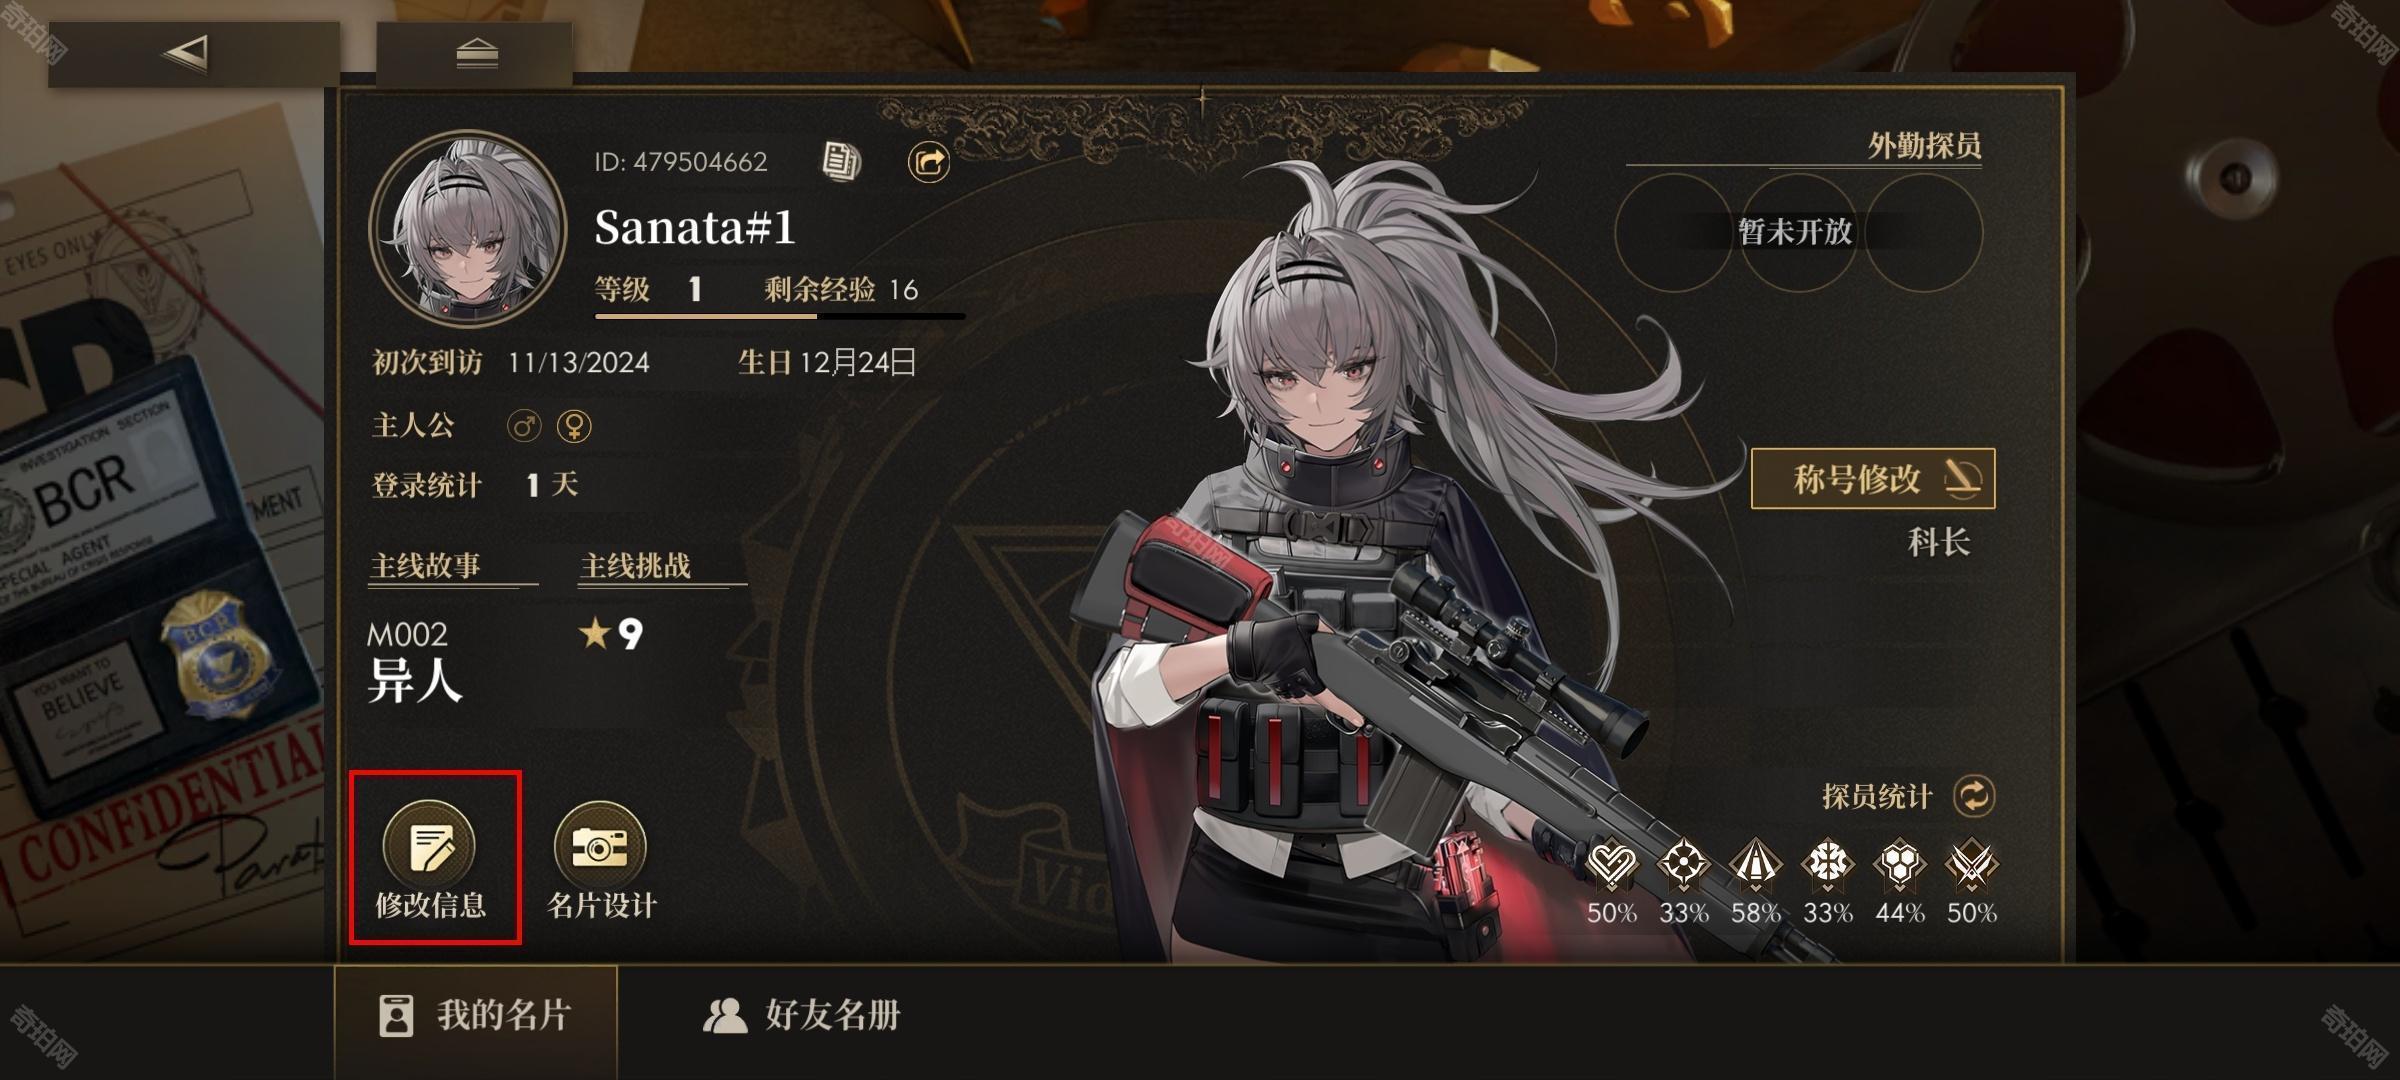
Task: Switch to 好友名册 tab
Action: [x=802, y=1016]
